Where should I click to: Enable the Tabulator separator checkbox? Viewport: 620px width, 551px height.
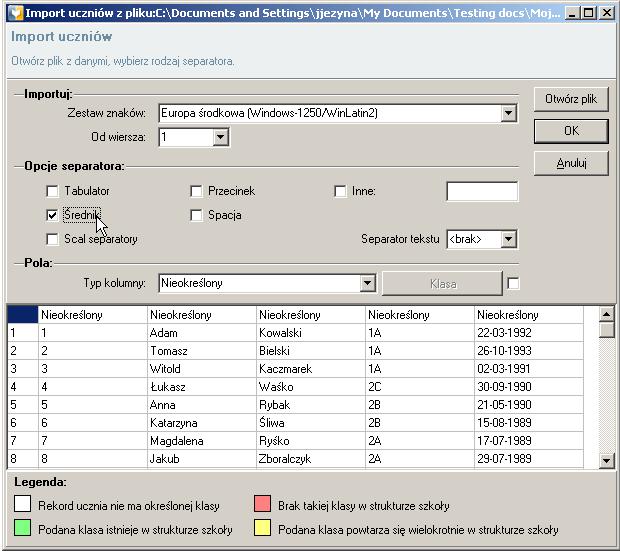pyautogui.click(x=52, y=191)
